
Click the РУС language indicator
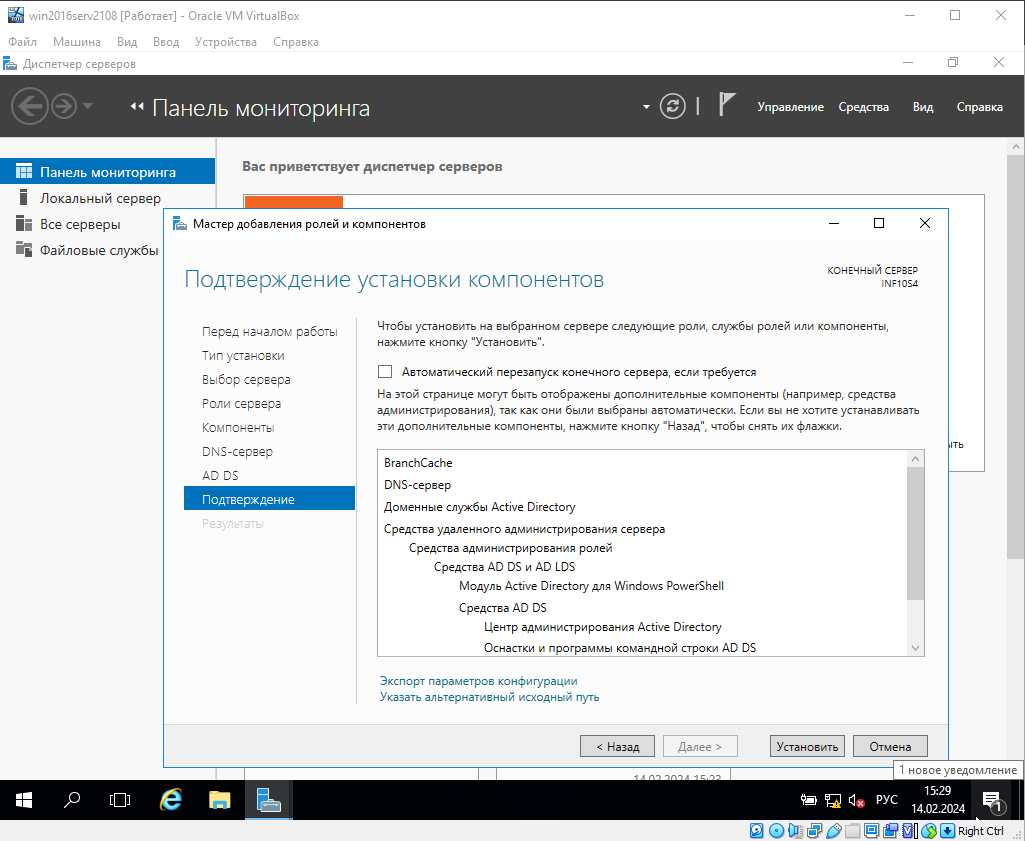coord(886,800)
